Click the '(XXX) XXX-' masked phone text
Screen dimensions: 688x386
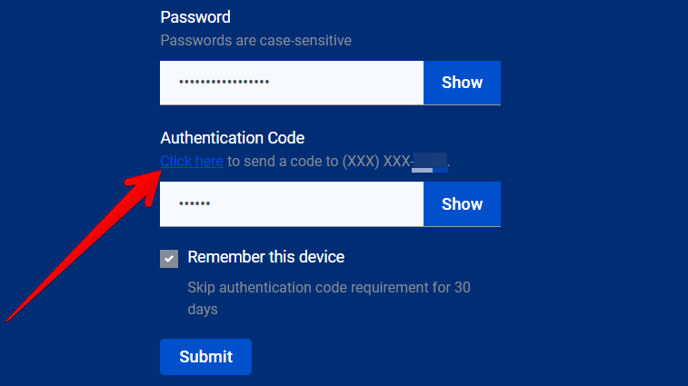pos(377,161)
